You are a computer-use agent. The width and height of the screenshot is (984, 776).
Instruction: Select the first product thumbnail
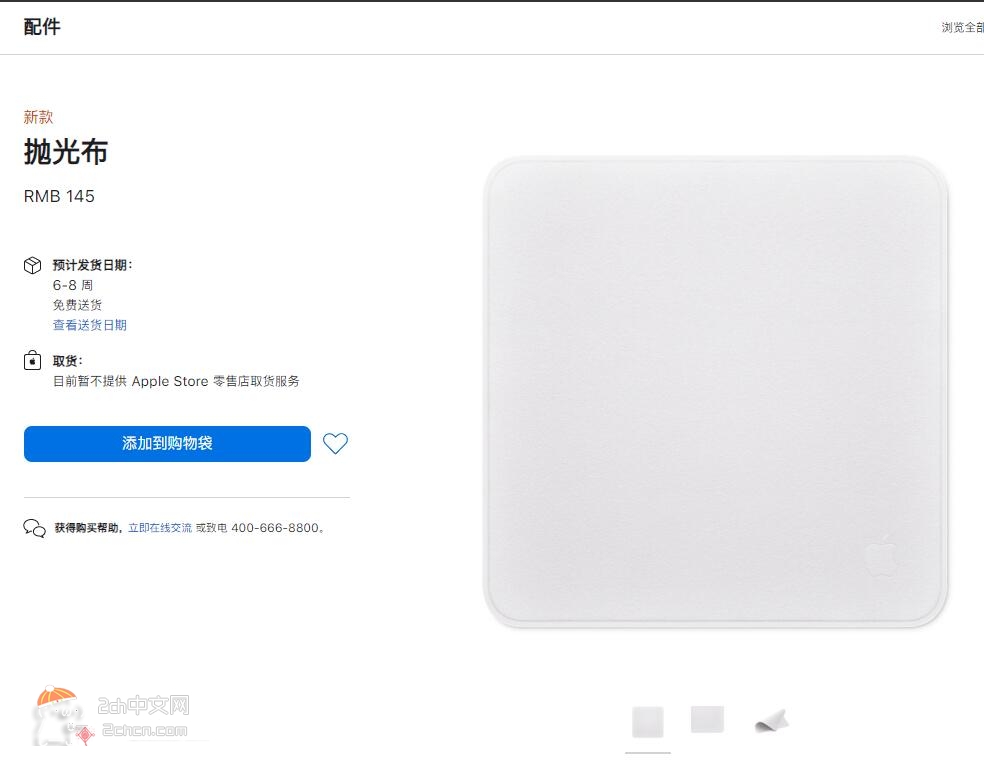pos(648,722)
